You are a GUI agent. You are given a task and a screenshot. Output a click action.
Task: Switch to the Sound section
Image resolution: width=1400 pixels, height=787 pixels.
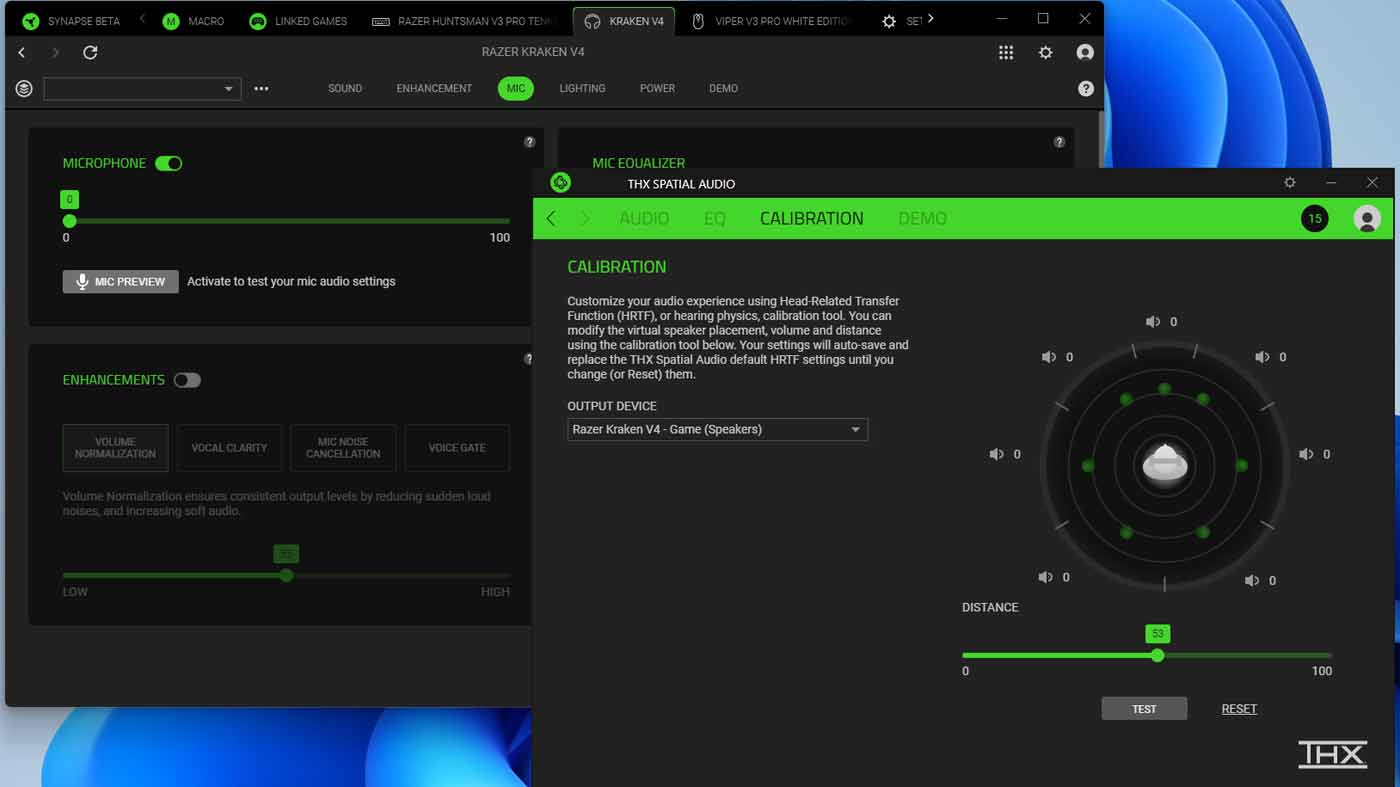[x=345, y=88]
